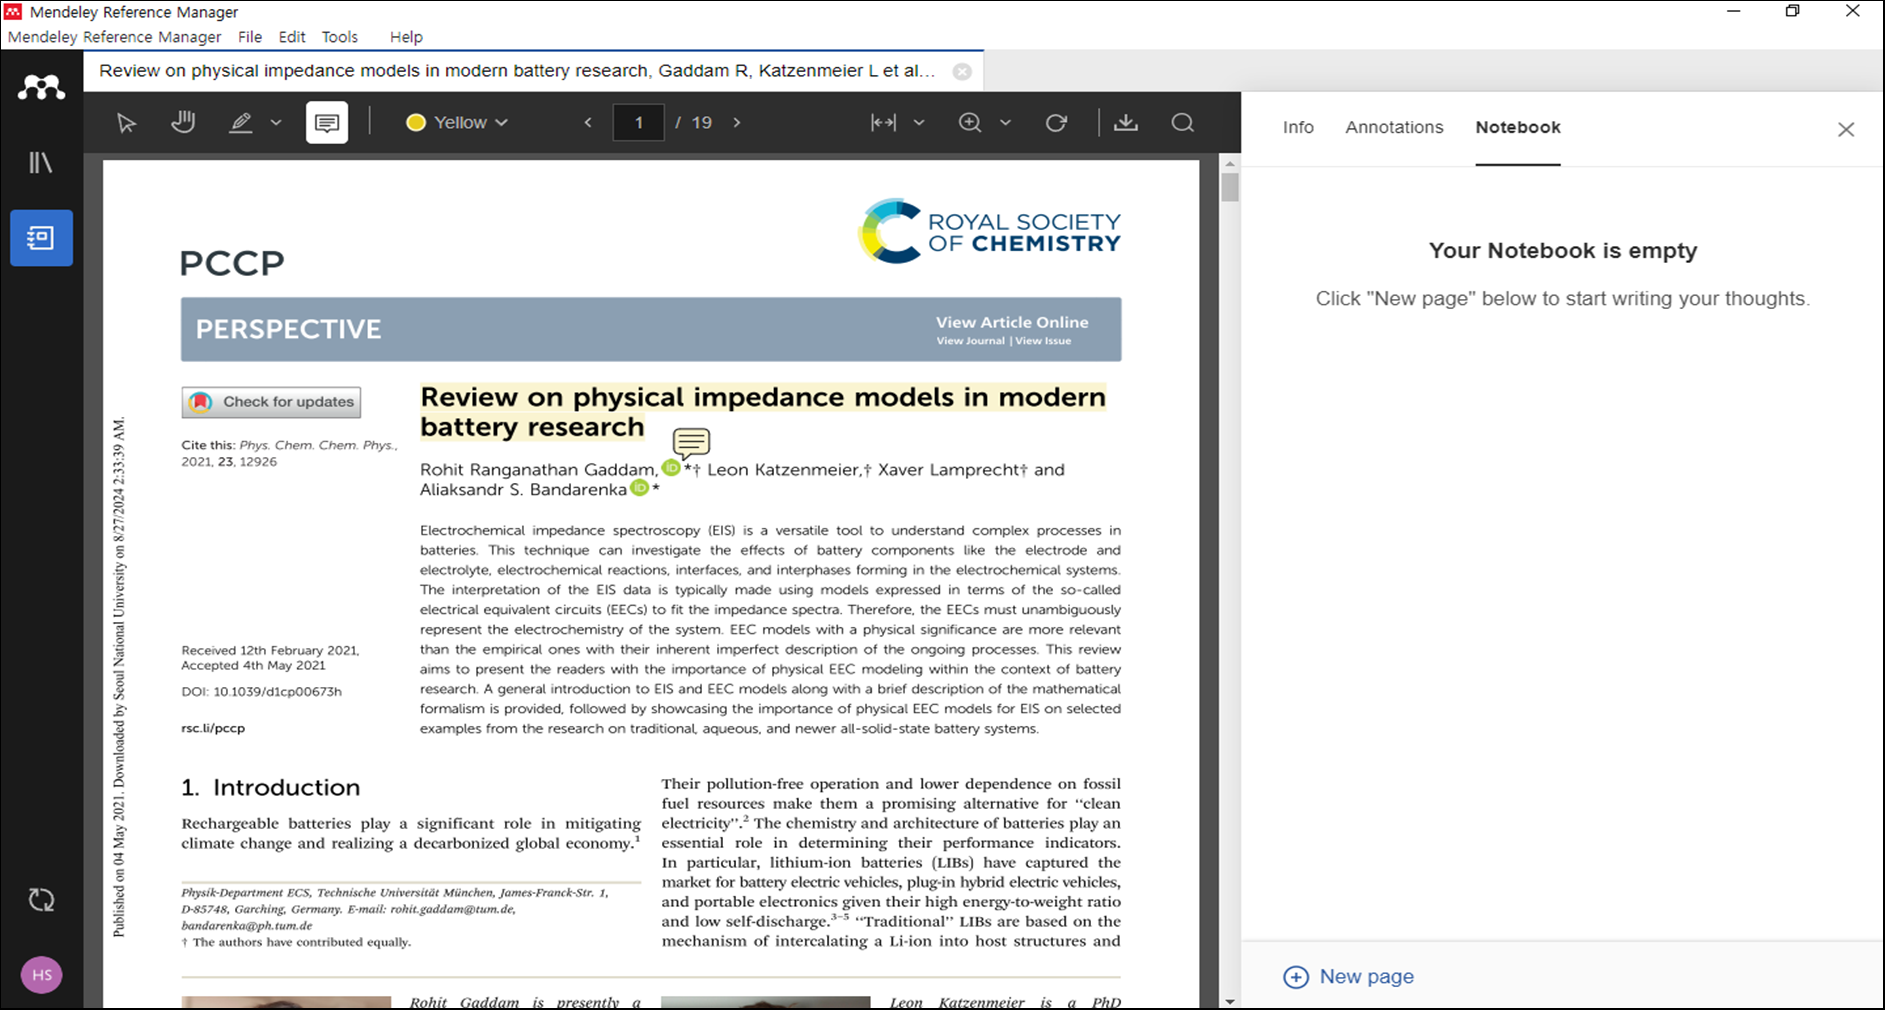Select the highlighter pen tool
1885x1010 pixels.
(x=241, y=123)
